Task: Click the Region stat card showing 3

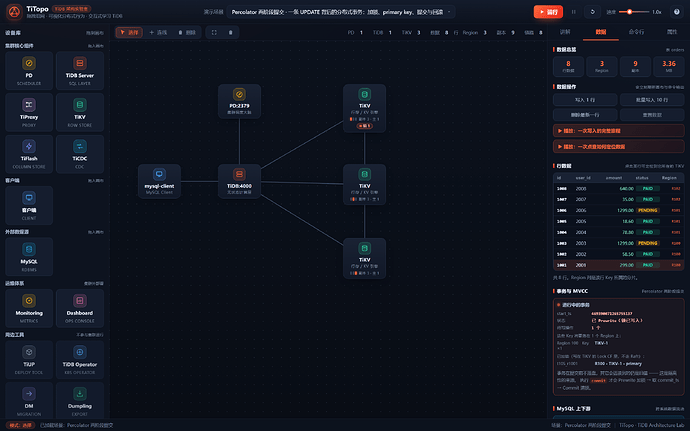Action: (602, 66)
